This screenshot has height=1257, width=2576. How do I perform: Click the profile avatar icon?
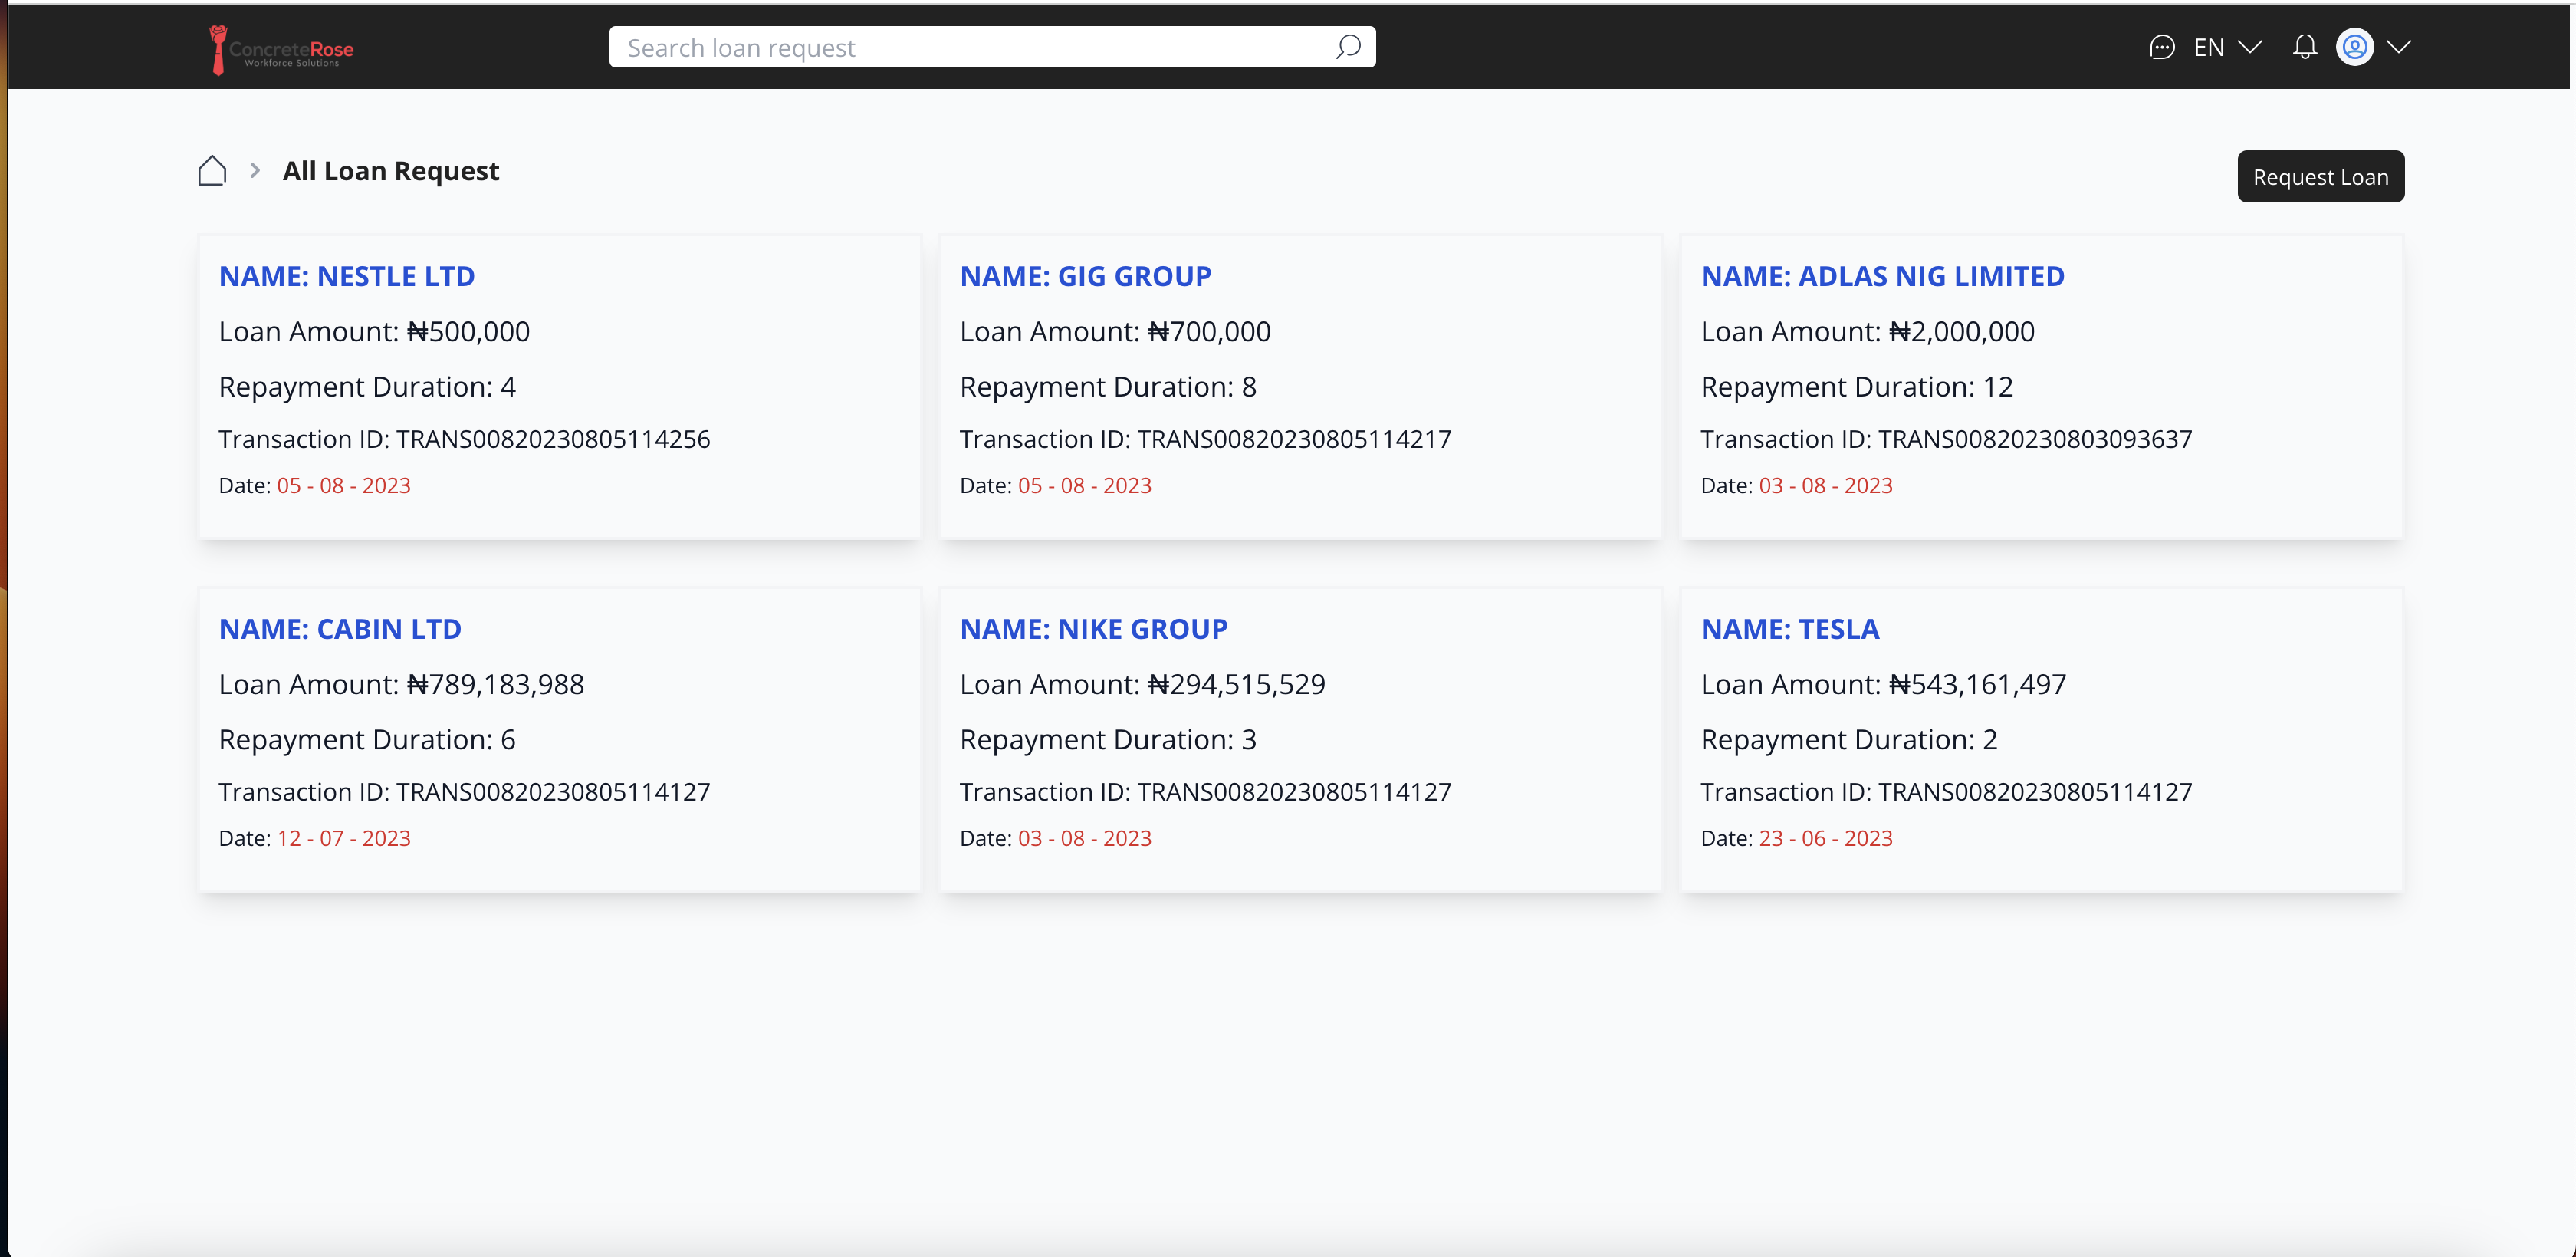[2355, 46]
